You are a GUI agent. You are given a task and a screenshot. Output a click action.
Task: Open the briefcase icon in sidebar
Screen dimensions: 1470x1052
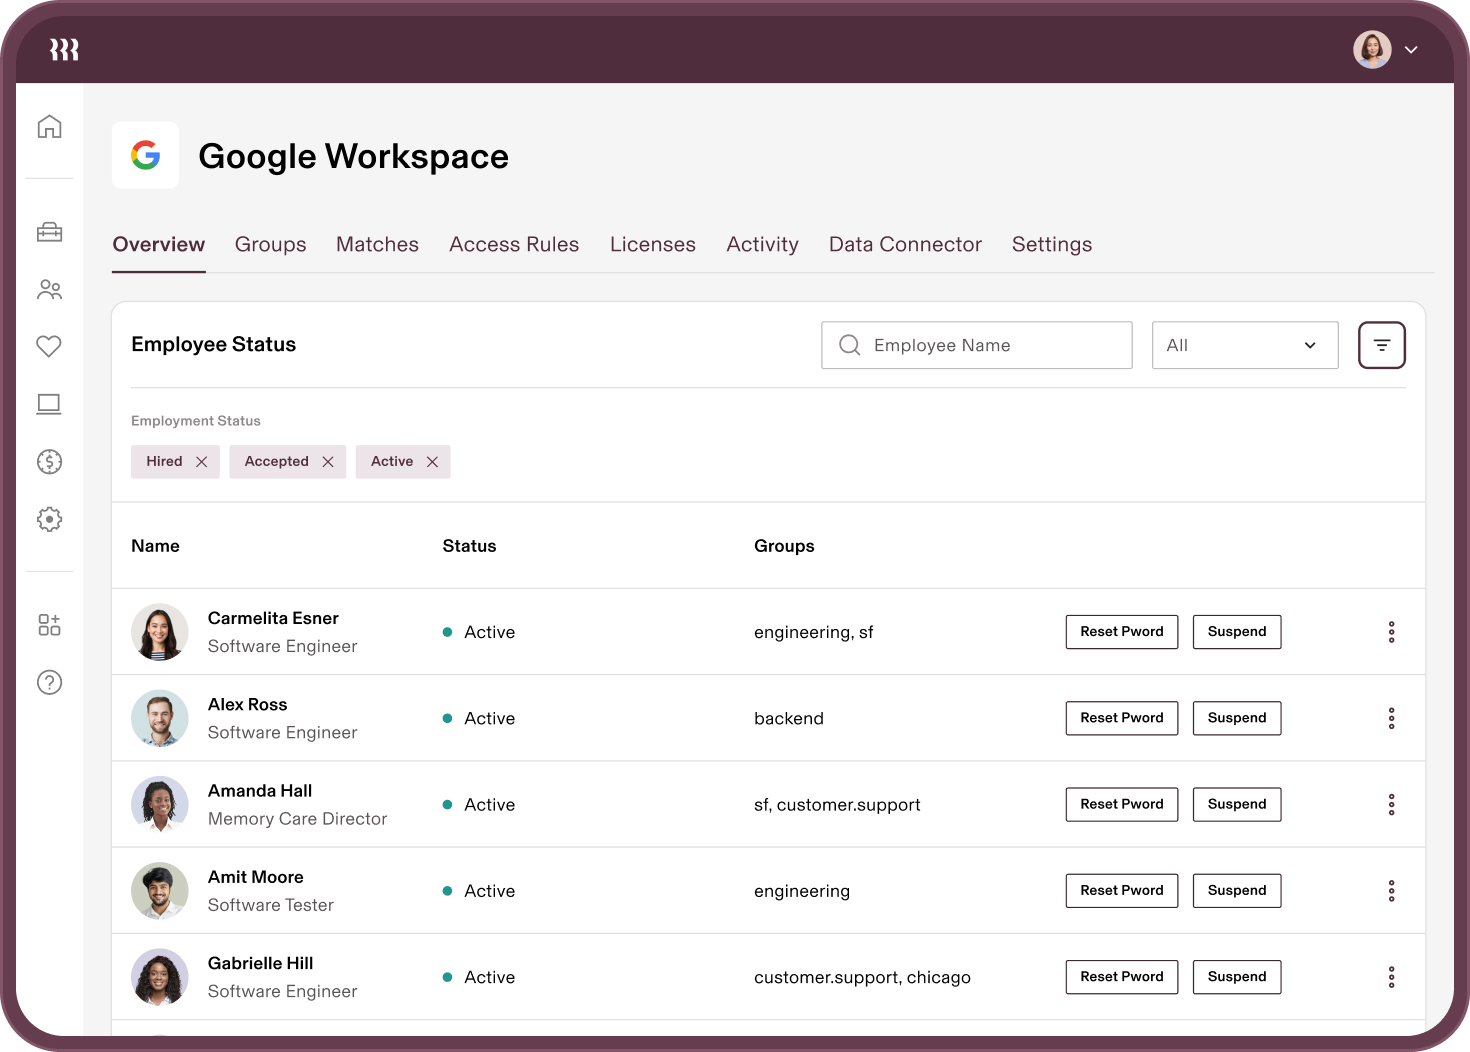[x=49, y=232]
